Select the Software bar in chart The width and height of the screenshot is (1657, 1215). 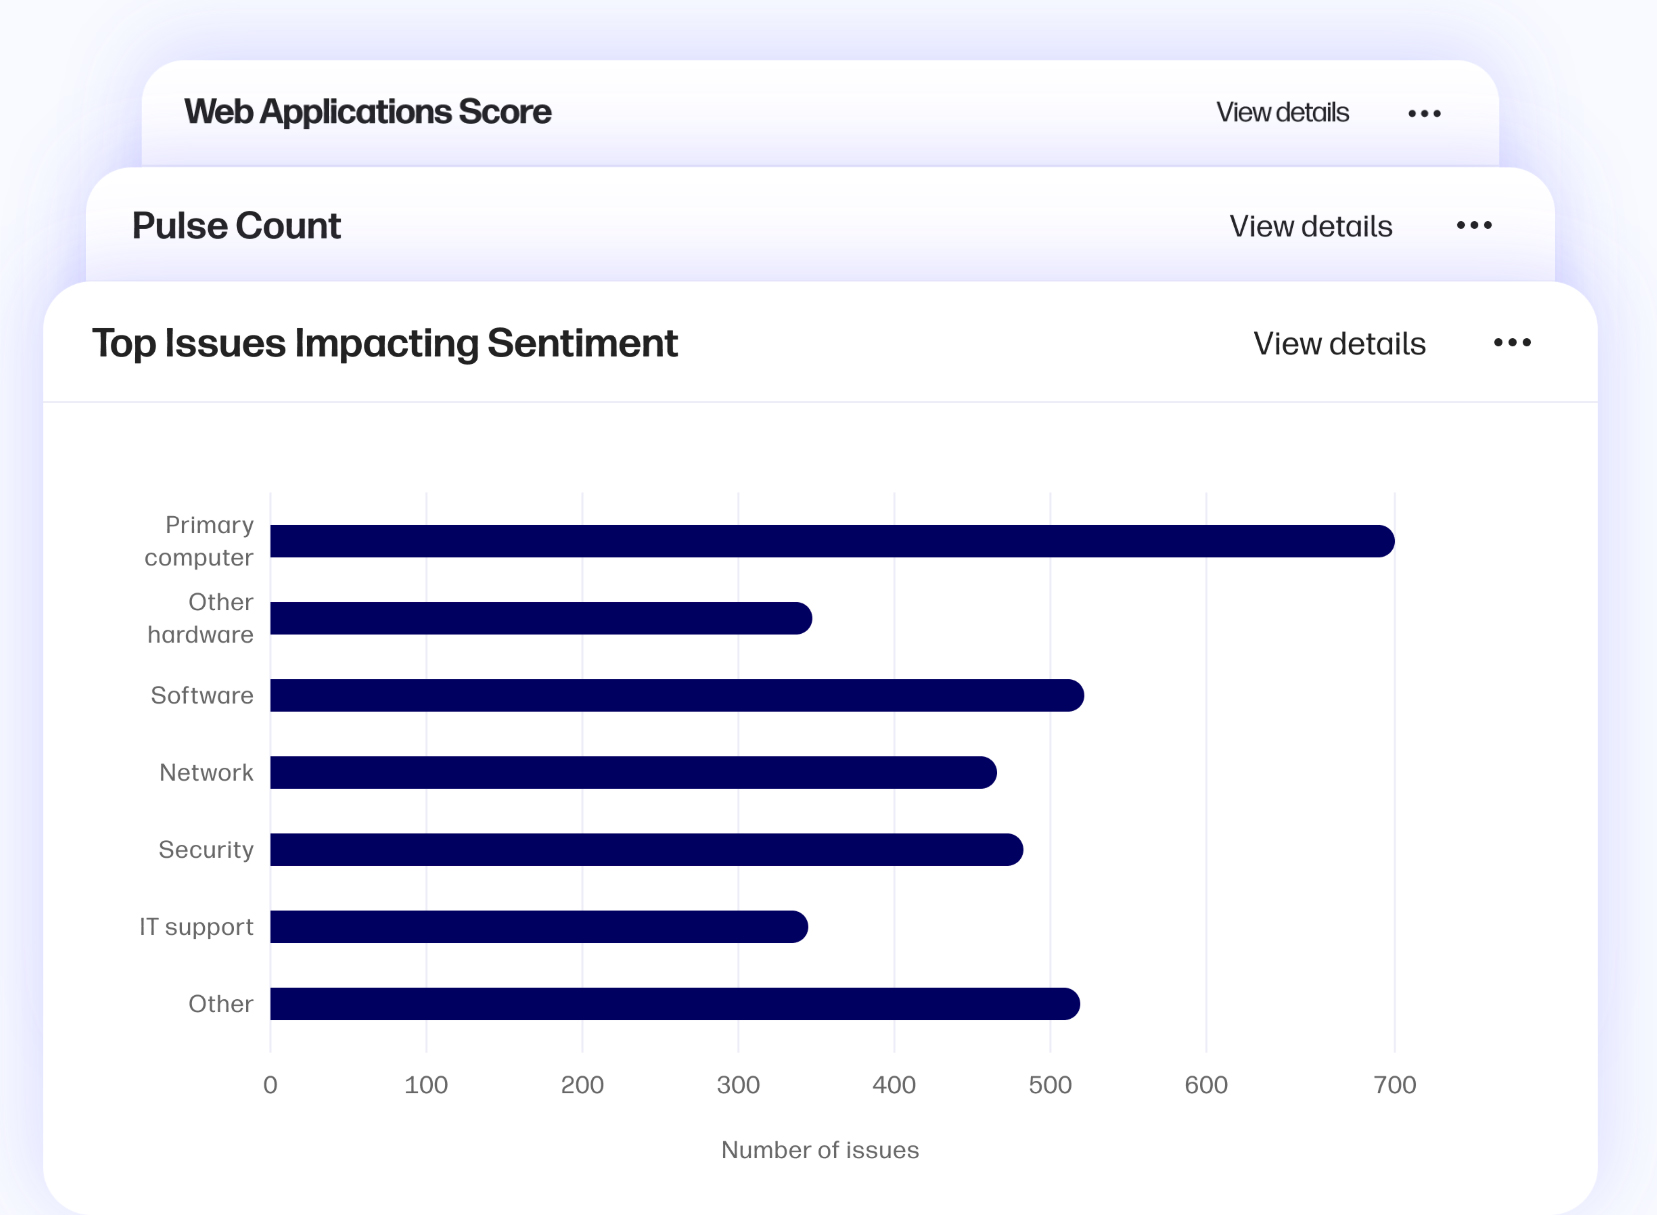677,695
